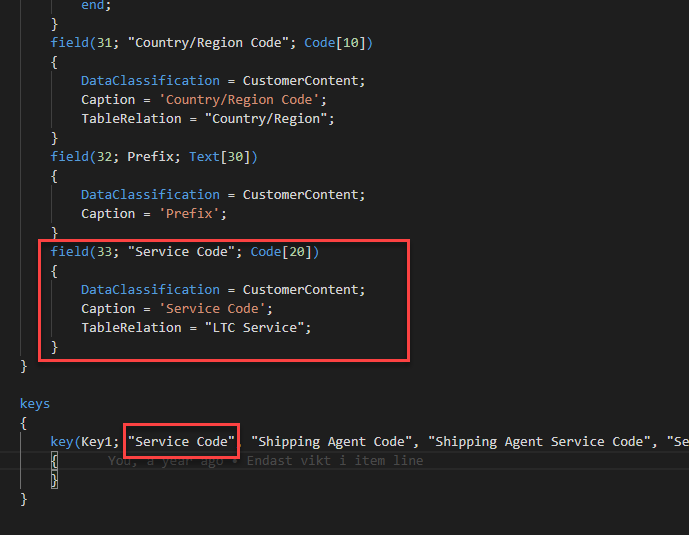This screenshot has height=535, width=689.
Task: Click "Shipping Agent Service Code" in Key1
Action: tap(539, 441)
